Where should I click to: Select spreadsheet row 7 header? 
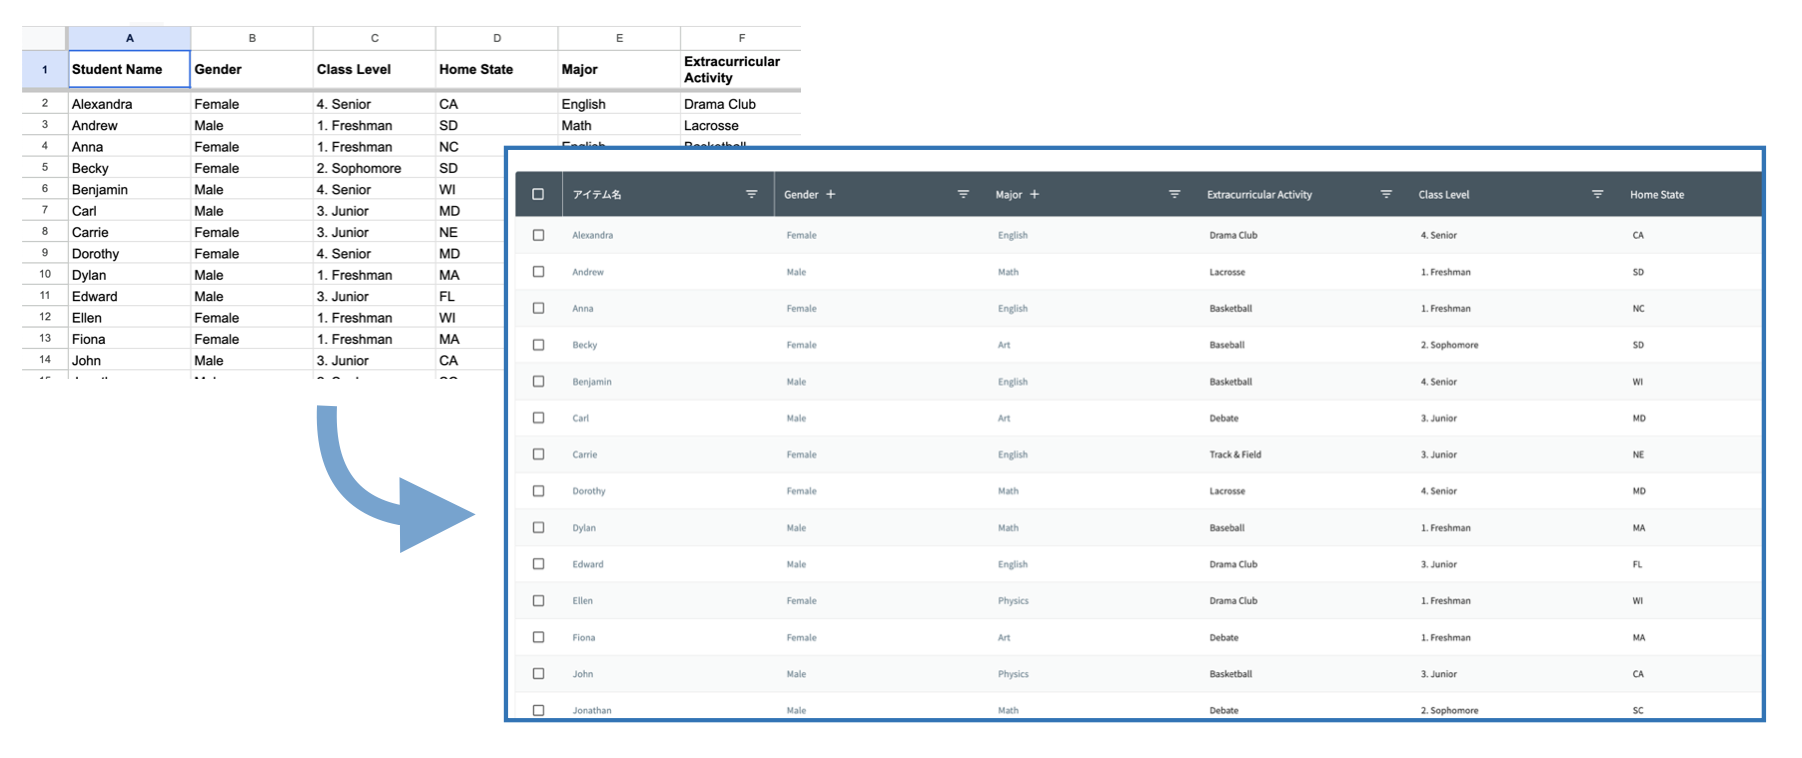tap(44, 210)
